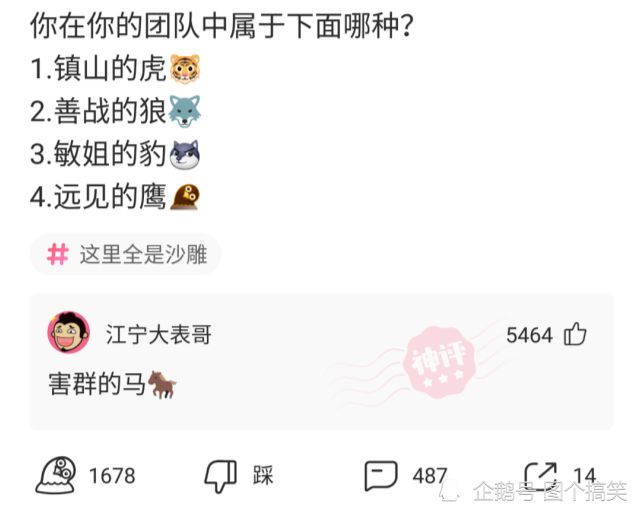Click the post title question text
Screen dimensions: 641x513
coord(221,25)
